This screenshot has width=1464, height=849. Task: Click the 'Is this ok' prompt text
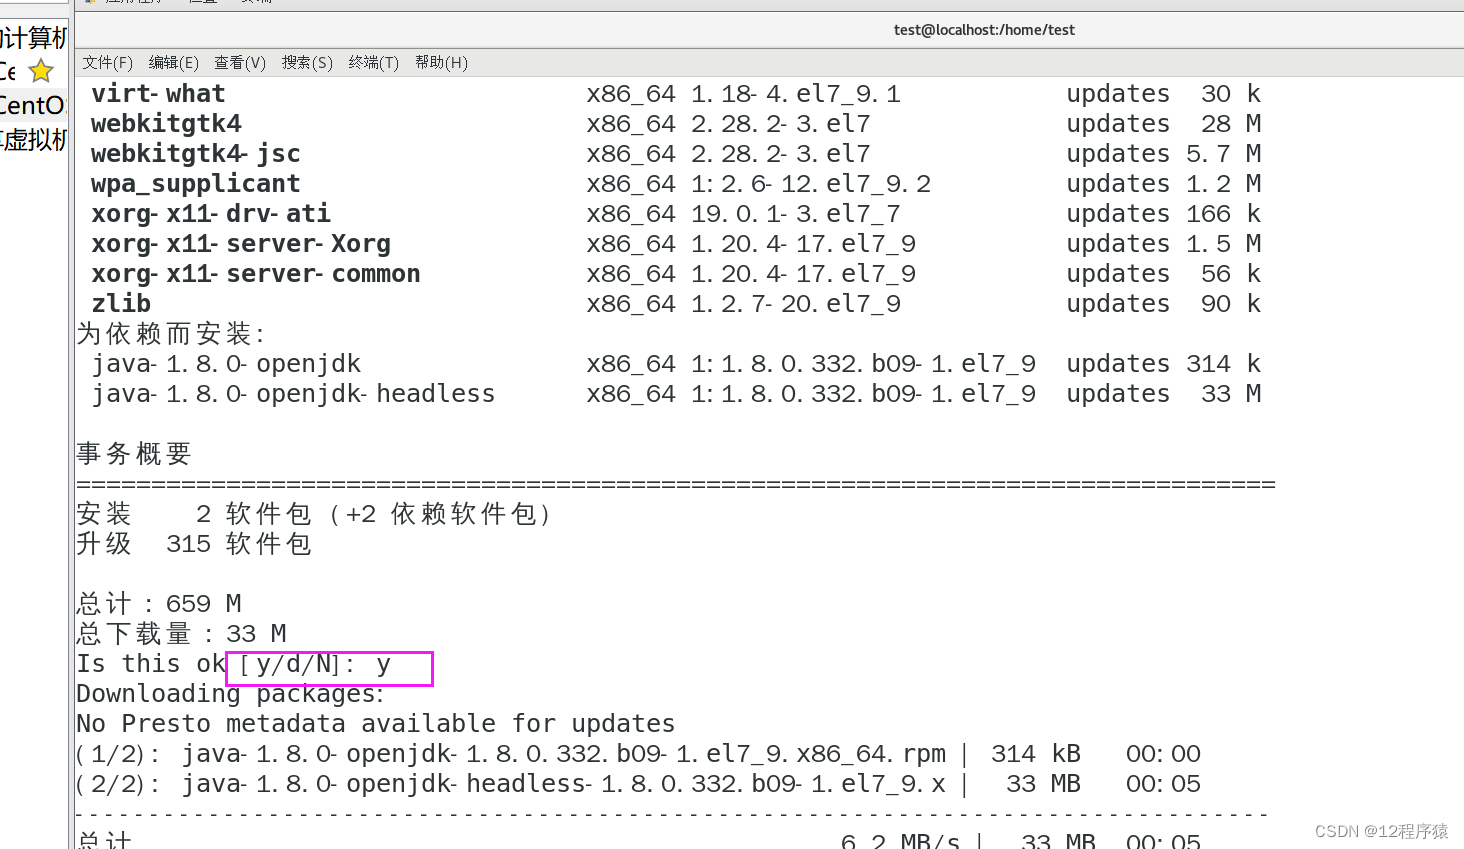point(151,664)
